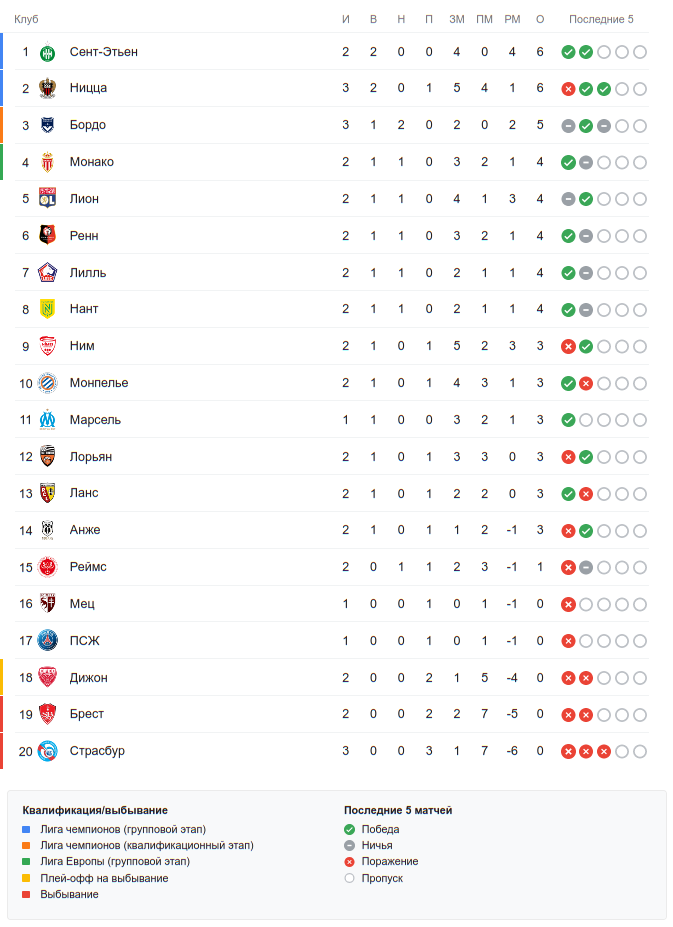Image resolution: width=673 pixels, height=927 pixels.
Task: Open the Ренн team link
Action: tap(84, 236)
